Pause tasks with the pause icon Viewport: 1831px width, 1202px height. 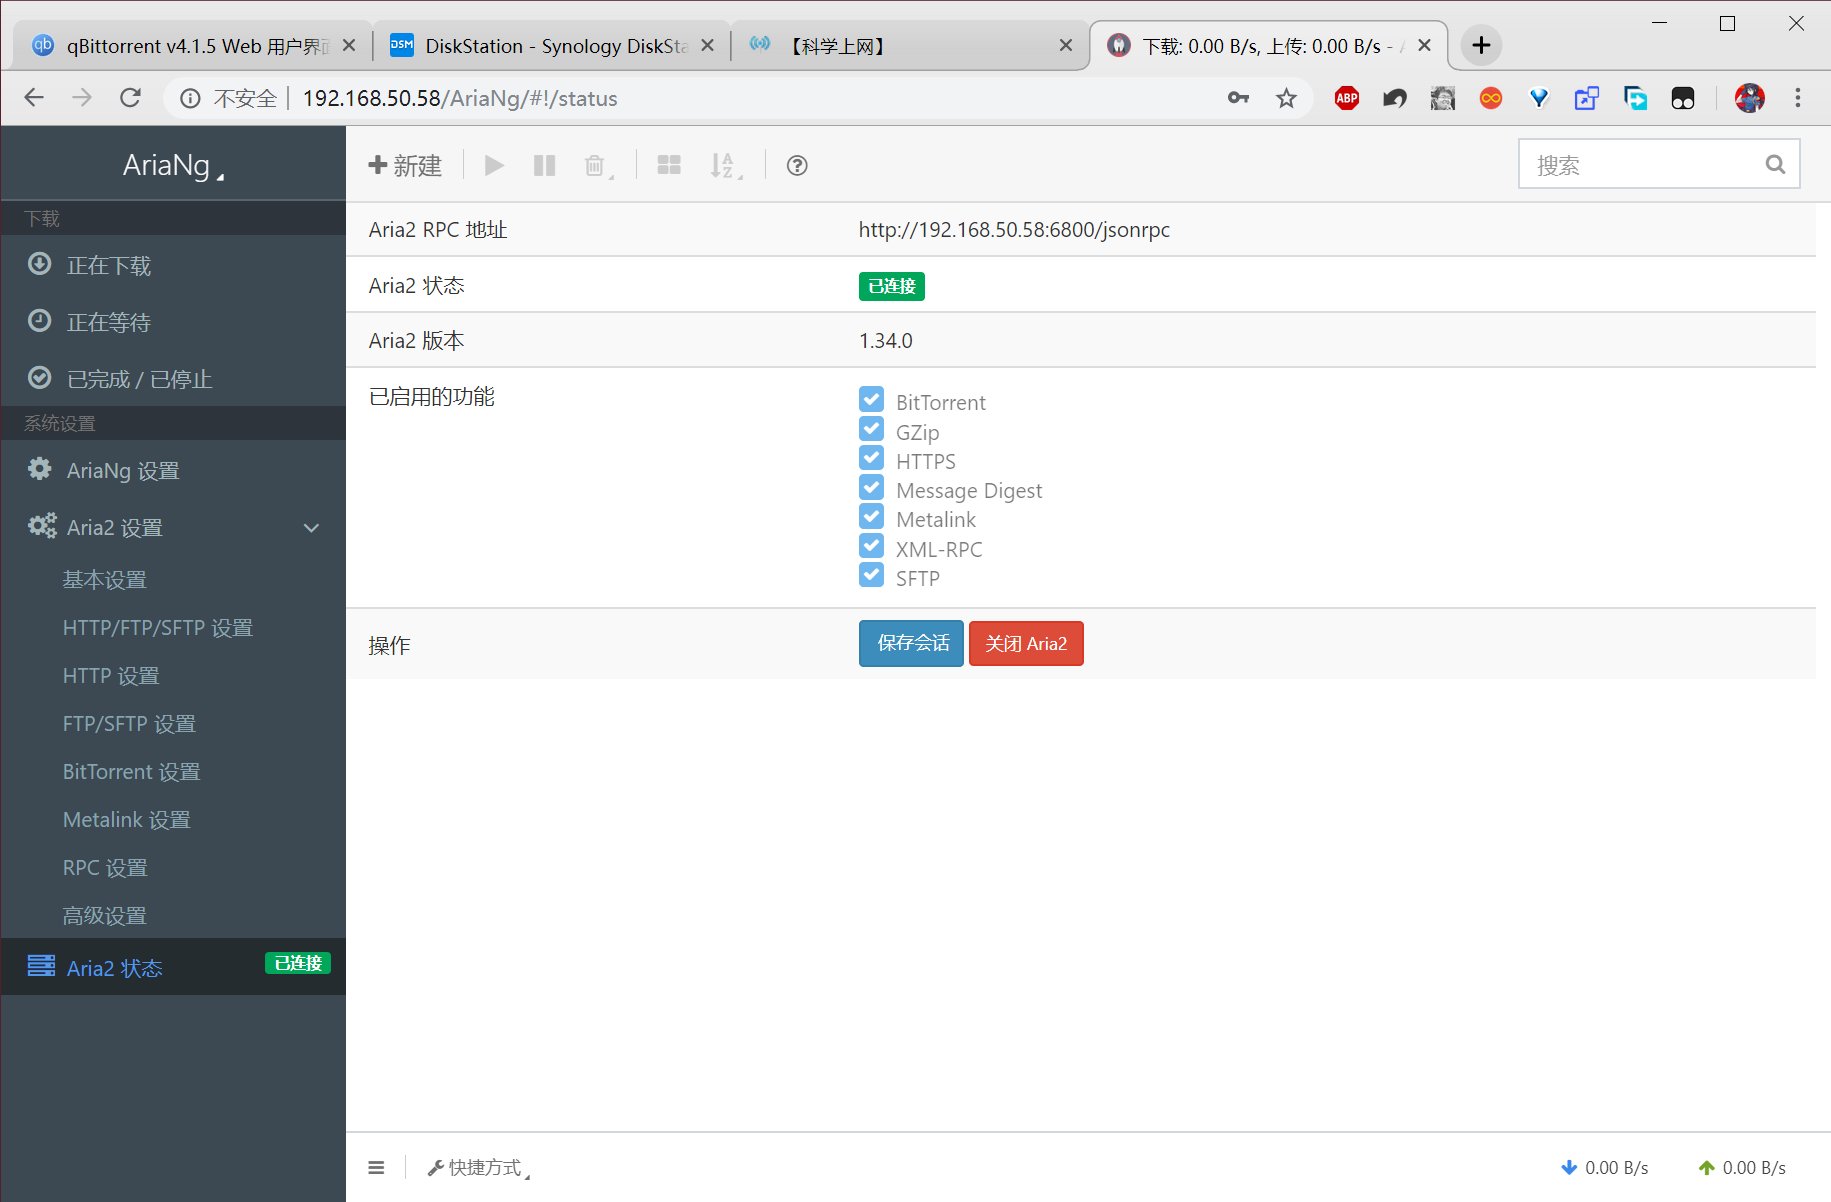[x=544, y=165]
